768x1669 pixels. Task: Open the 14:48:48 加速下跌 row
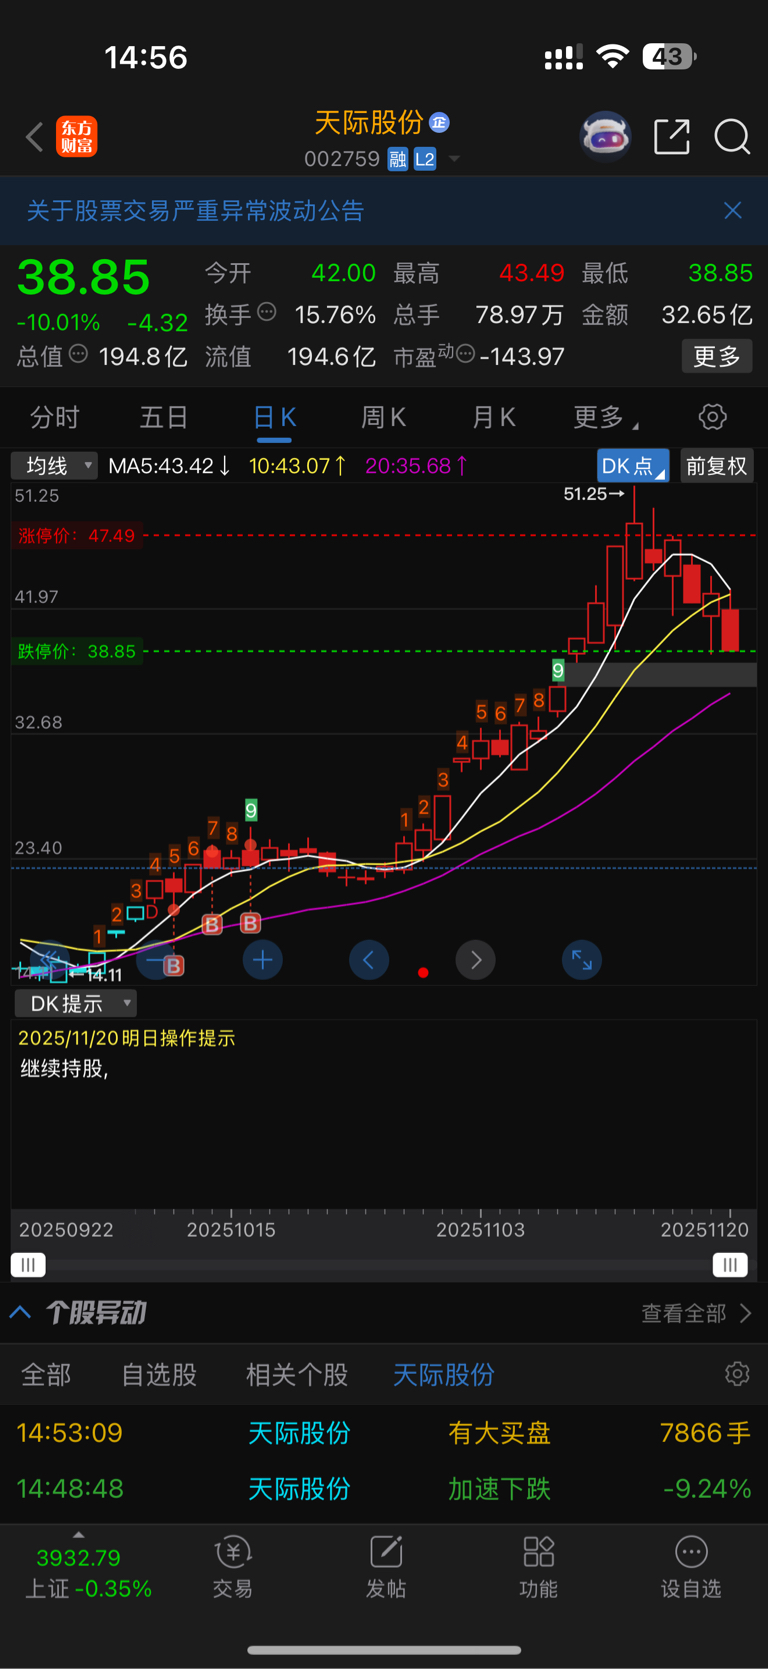point(384,1489)
